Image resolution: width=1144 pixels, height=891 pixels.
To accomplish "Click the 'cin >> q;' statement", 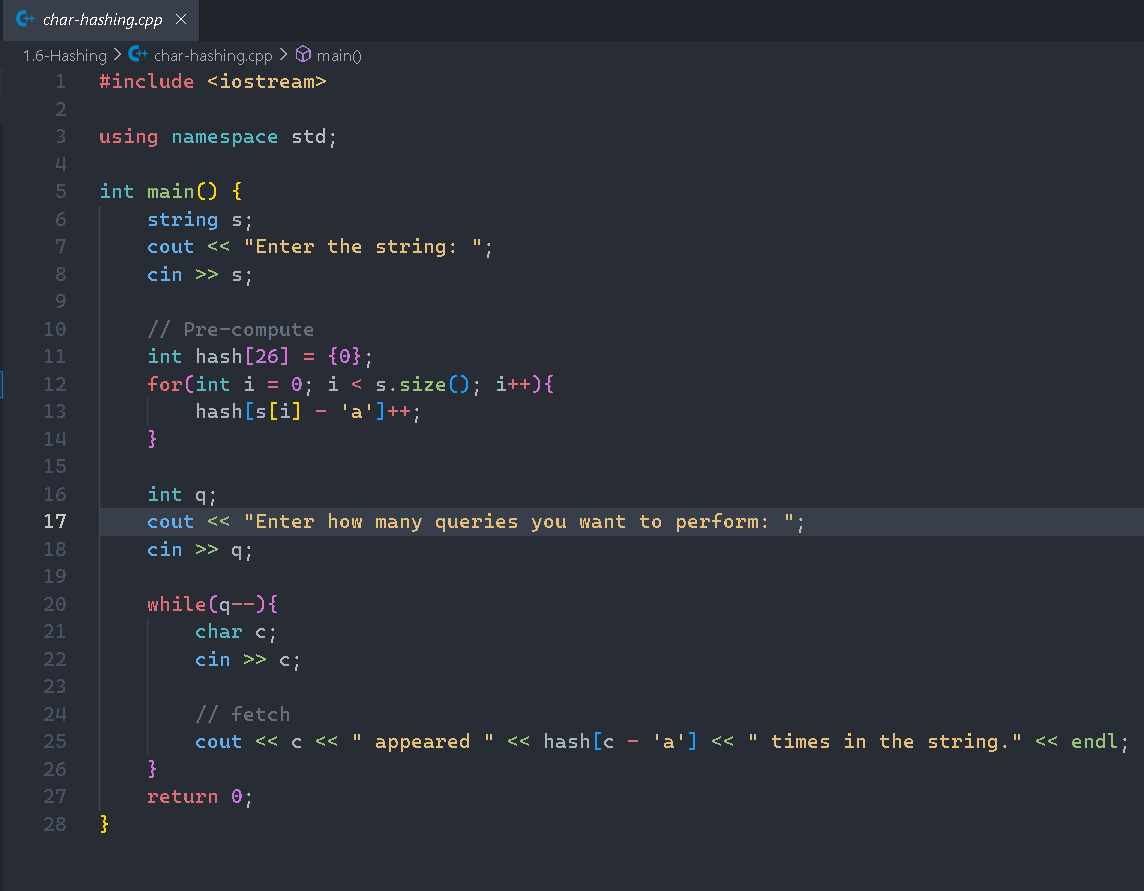I will tap(200, 549).
